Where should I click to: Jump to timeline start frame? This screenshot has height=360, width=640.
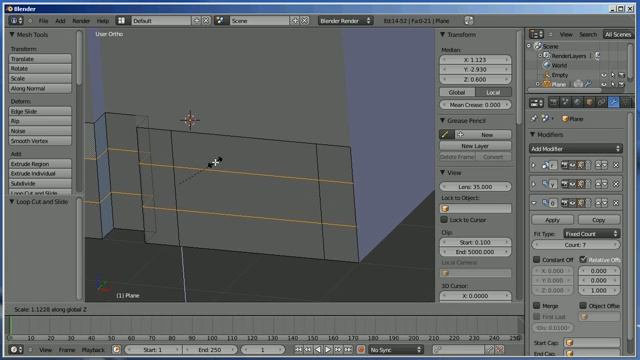point(299,349)
